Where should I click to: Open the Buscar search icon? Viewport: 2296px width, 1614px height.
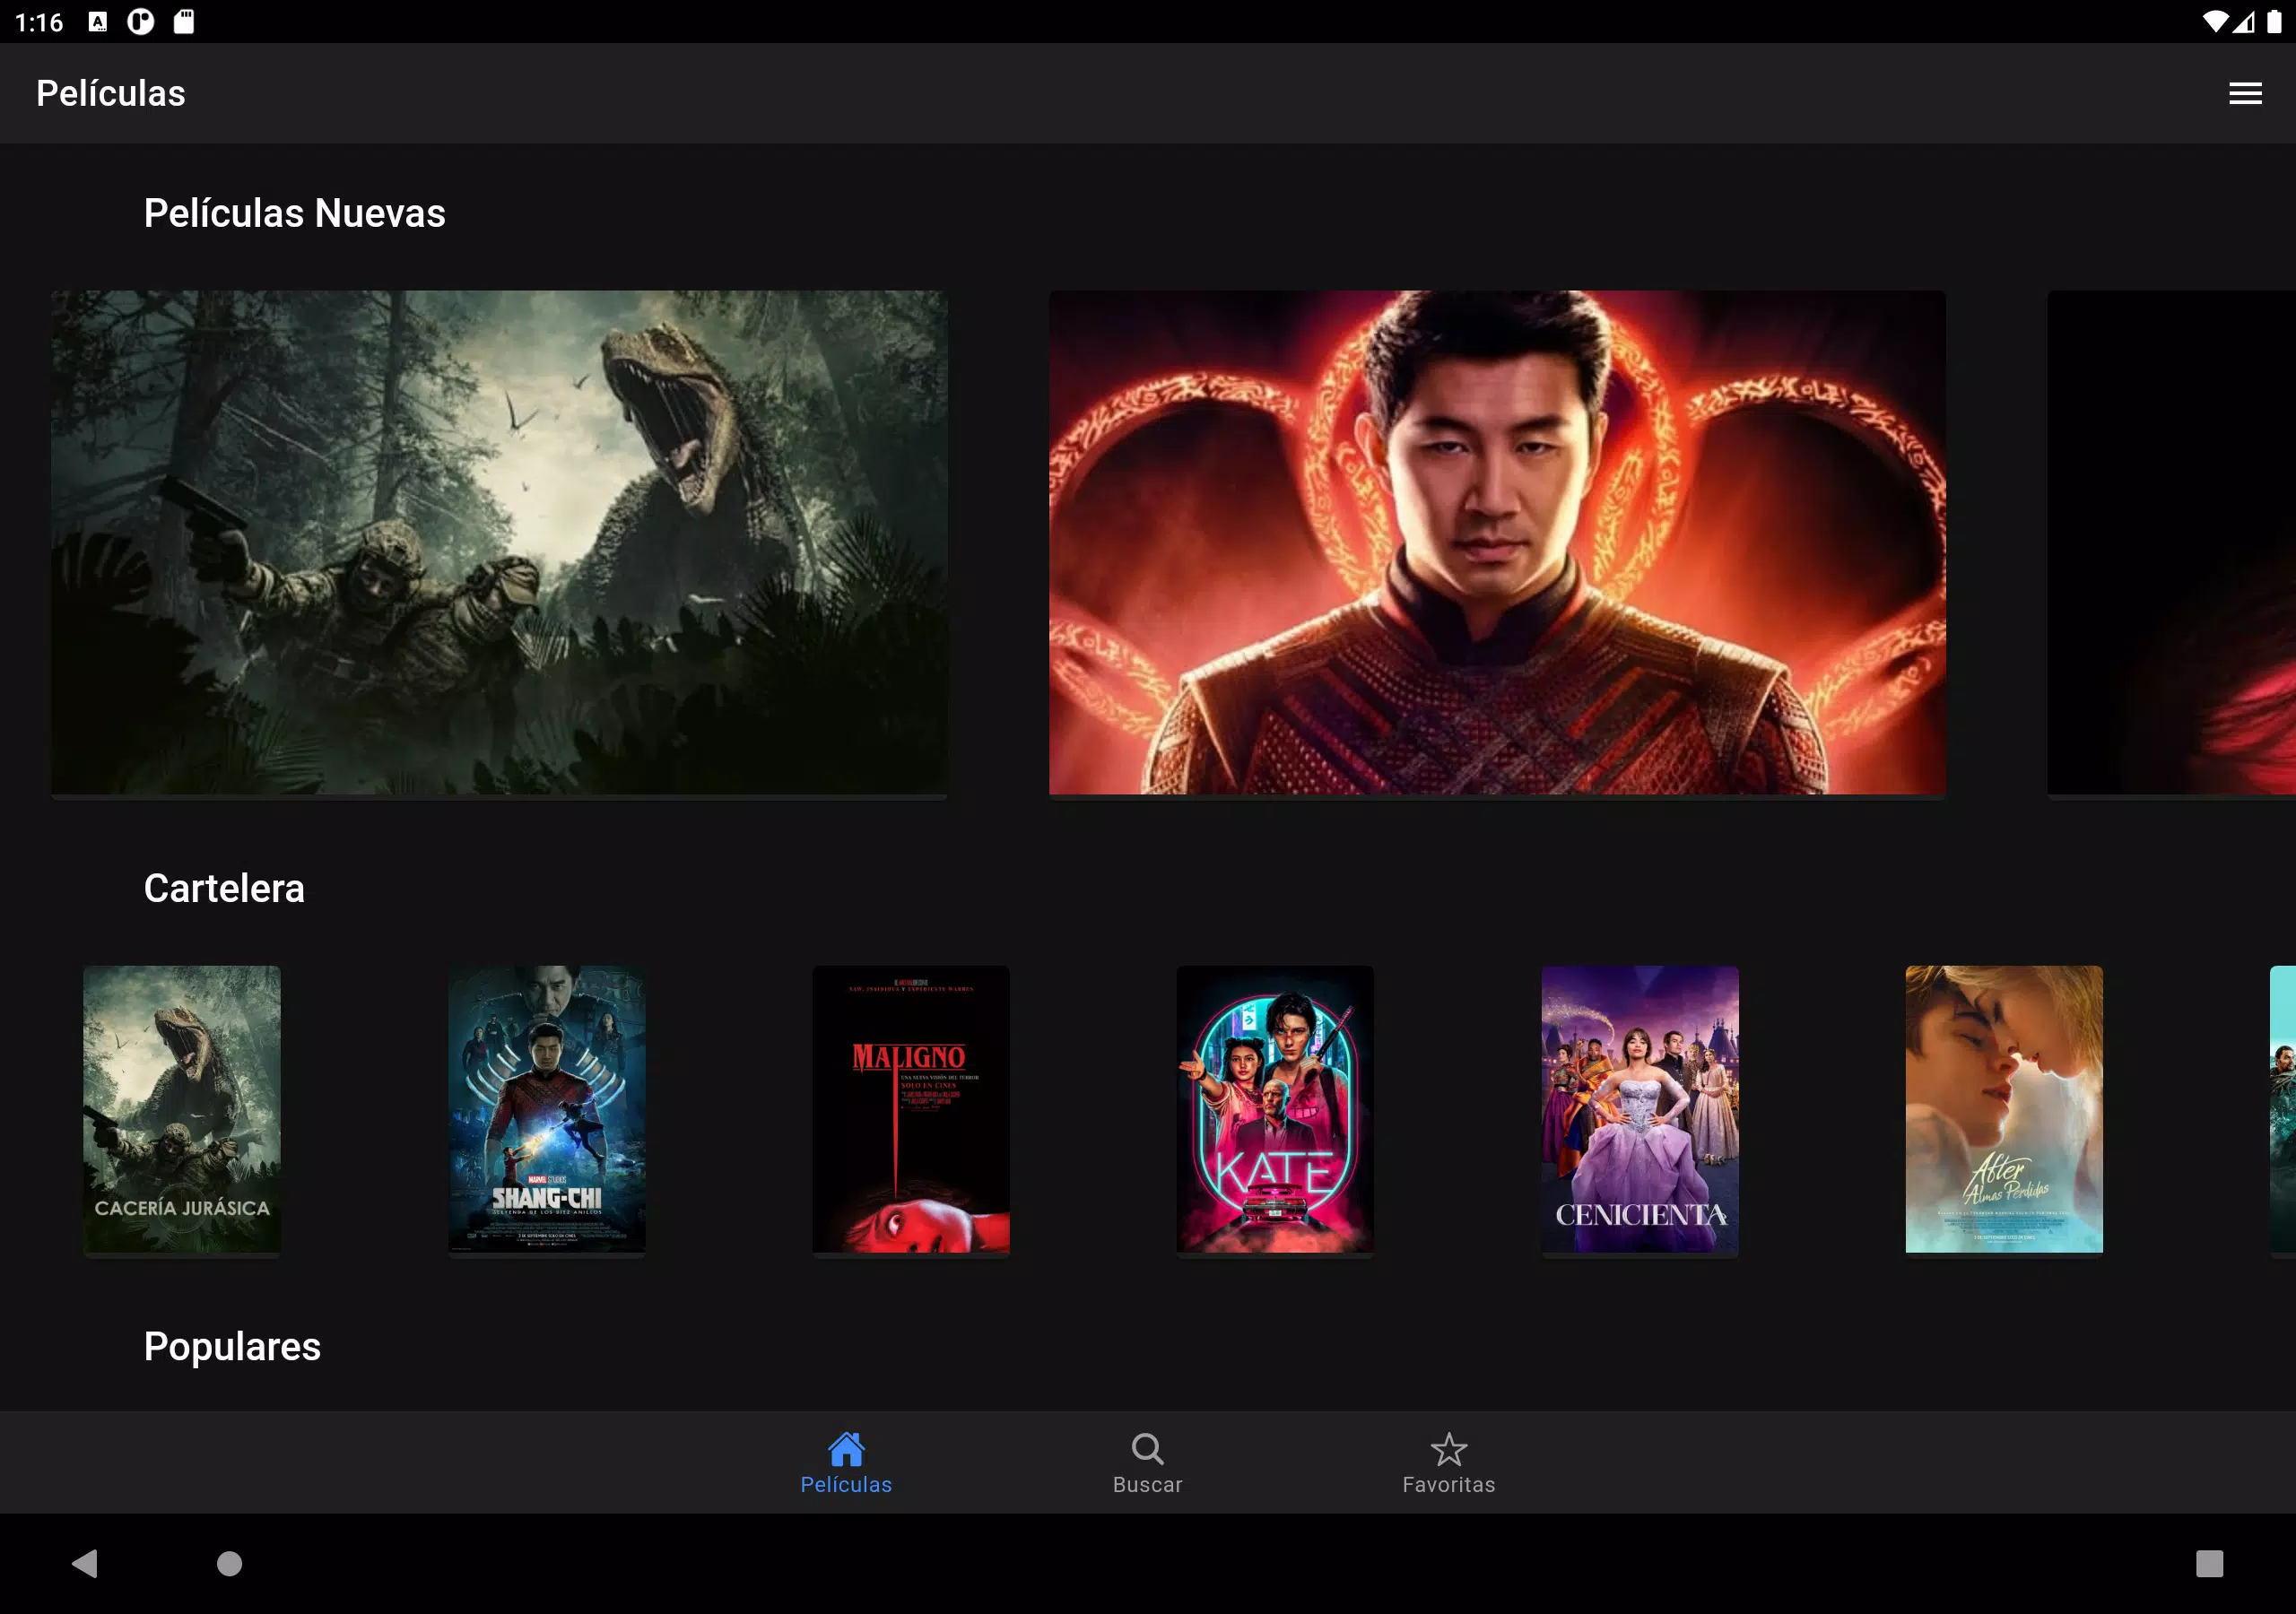(x=1147, y=1448)
